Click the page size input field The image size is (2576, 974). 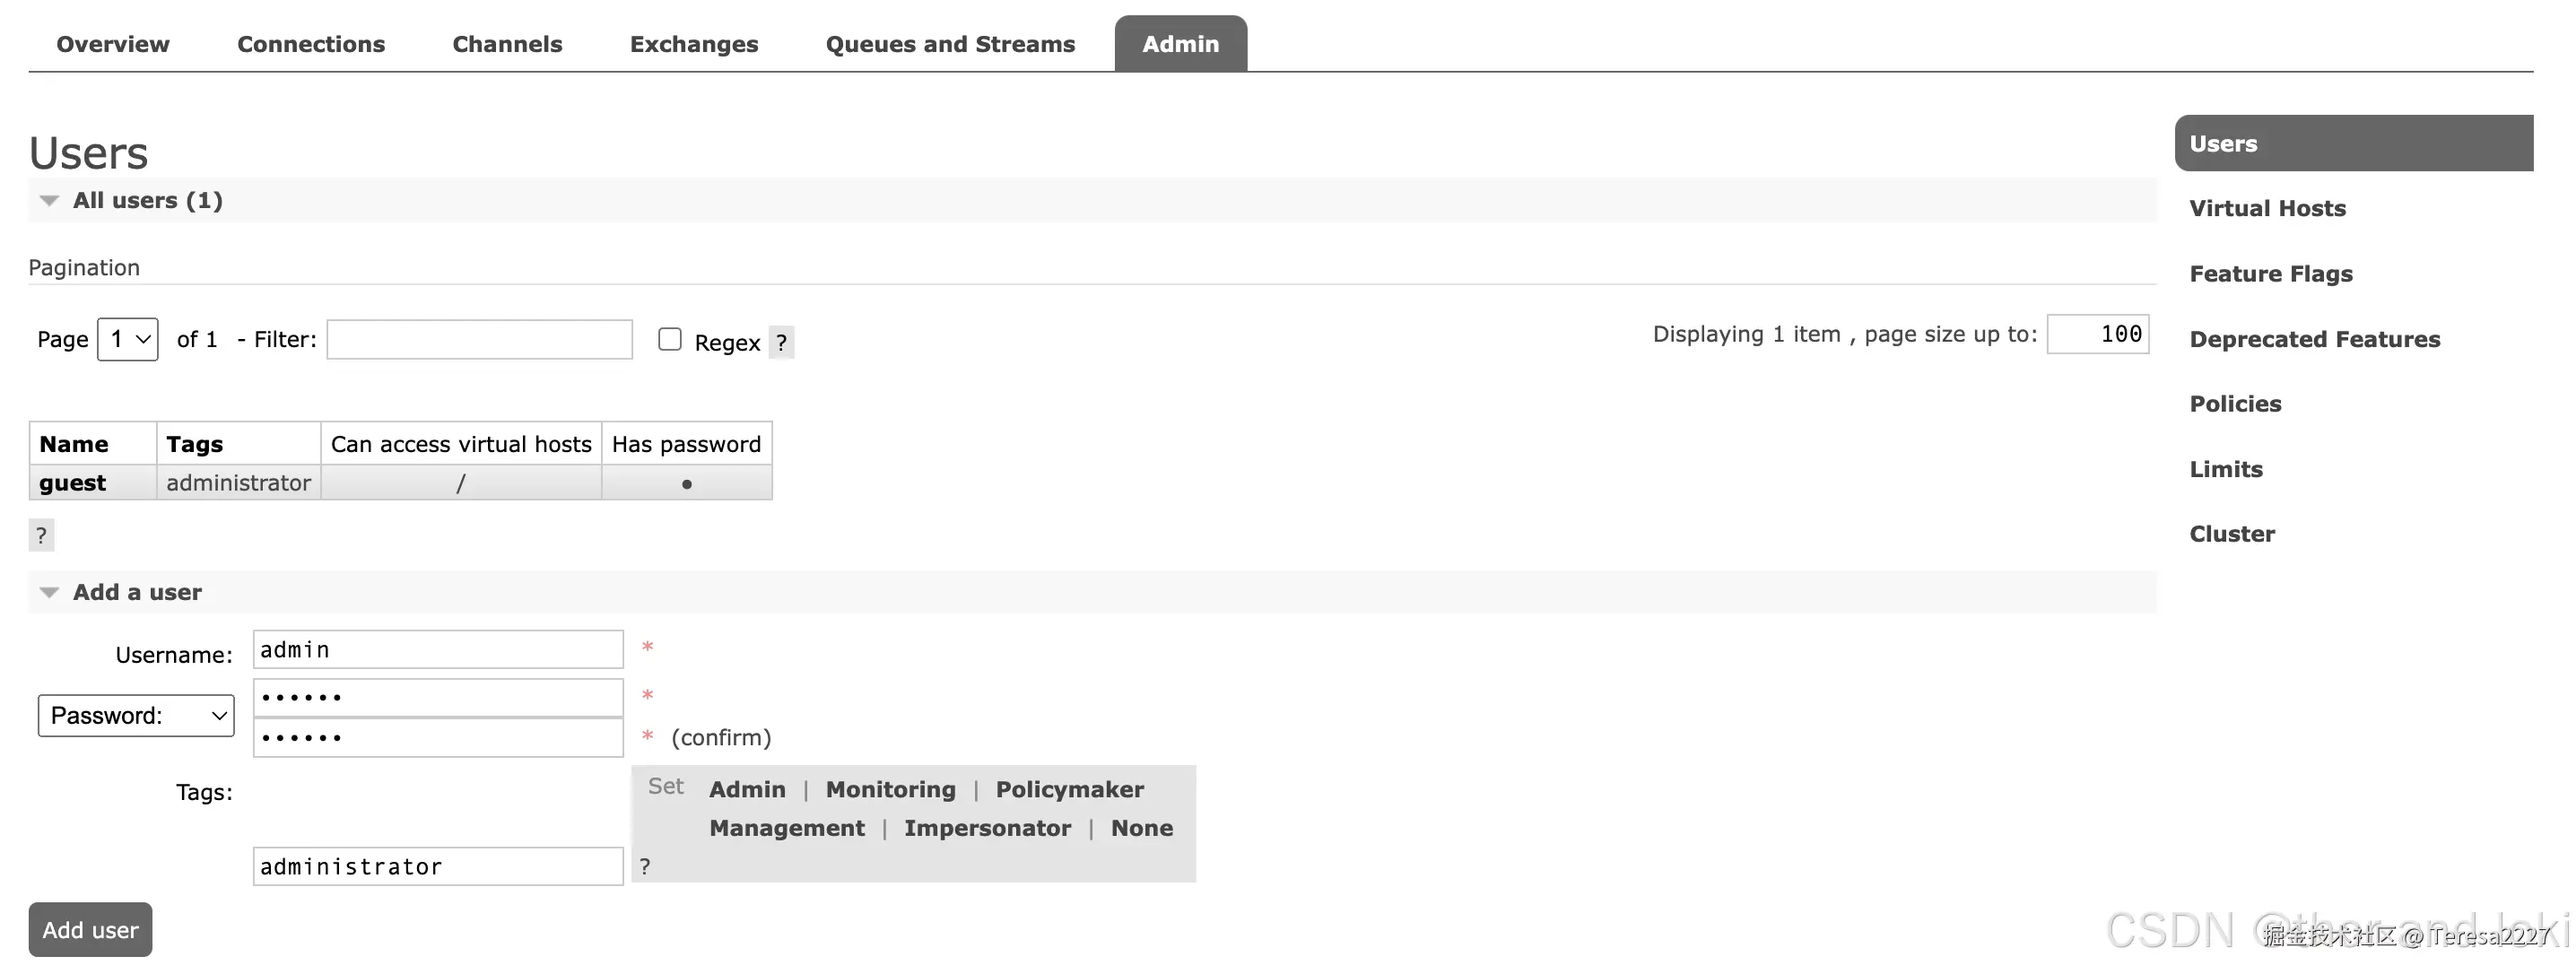point(2097,334)
